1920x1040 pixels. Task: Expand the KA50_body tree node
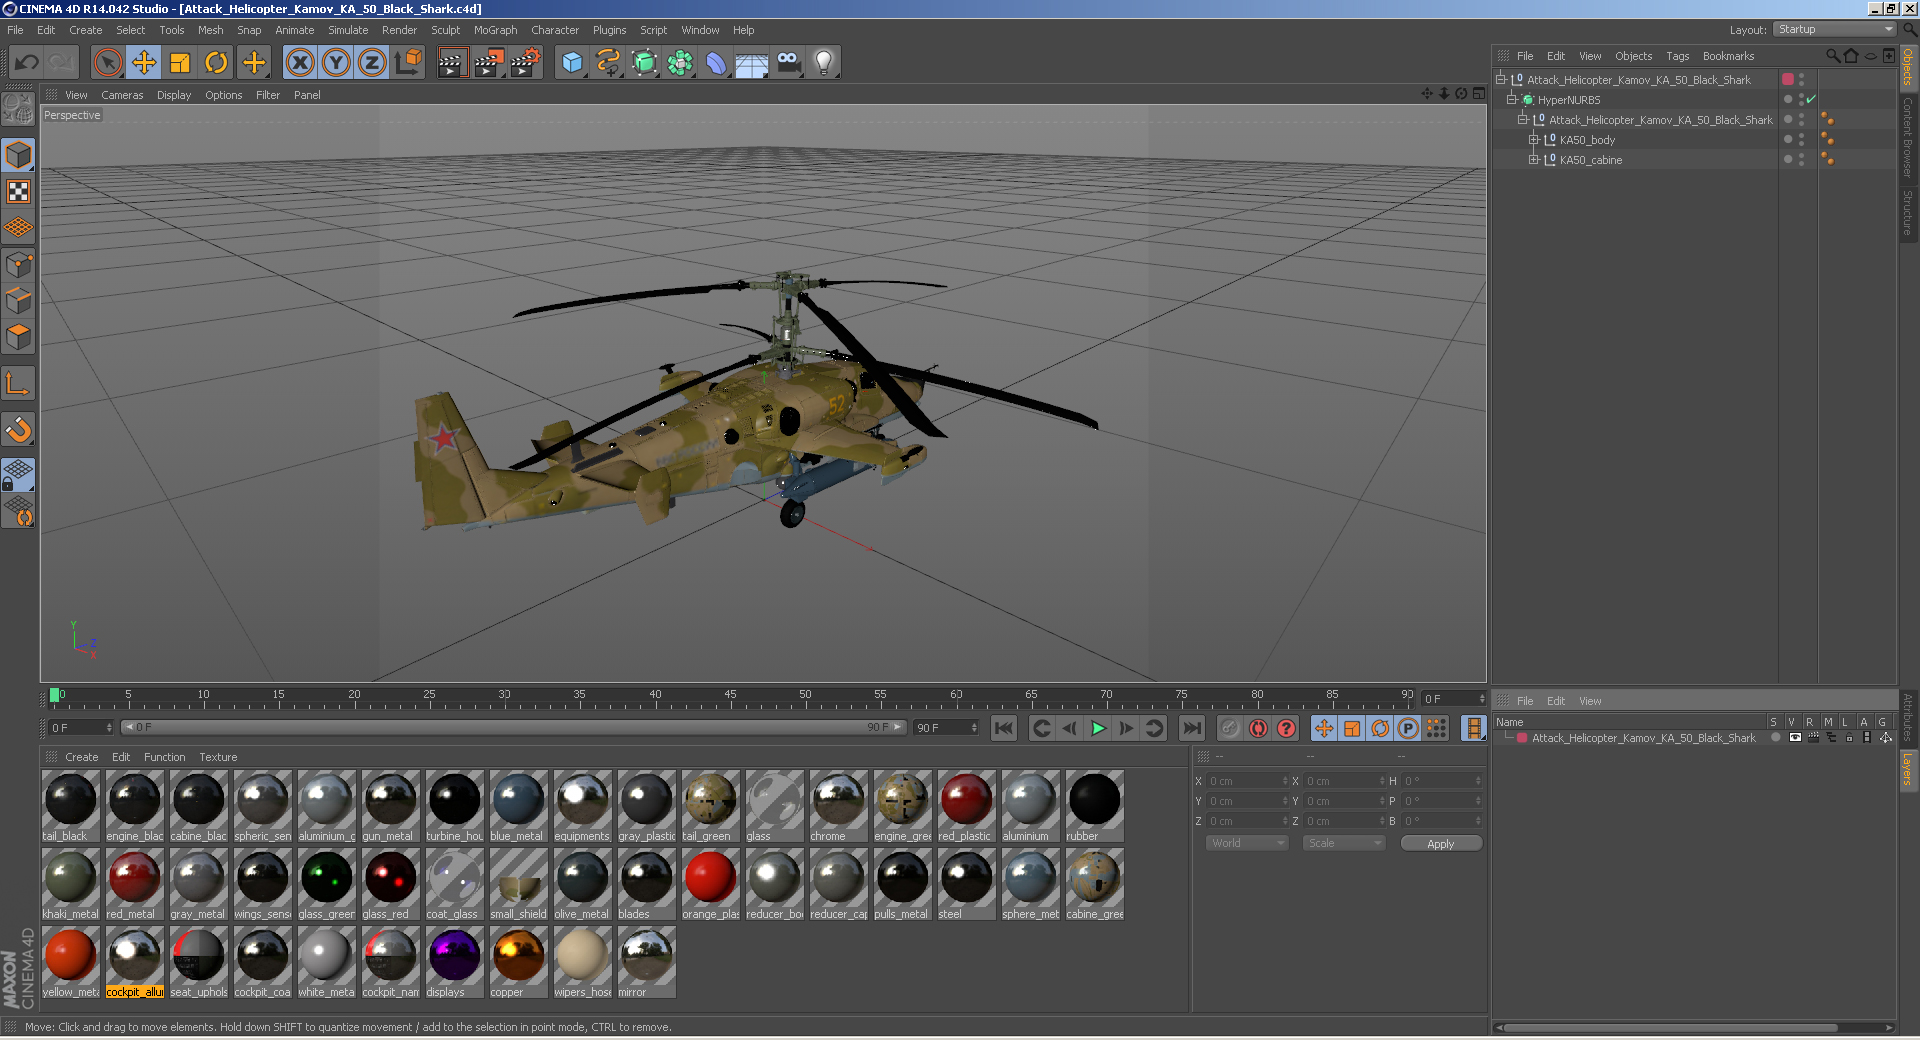1533,140
